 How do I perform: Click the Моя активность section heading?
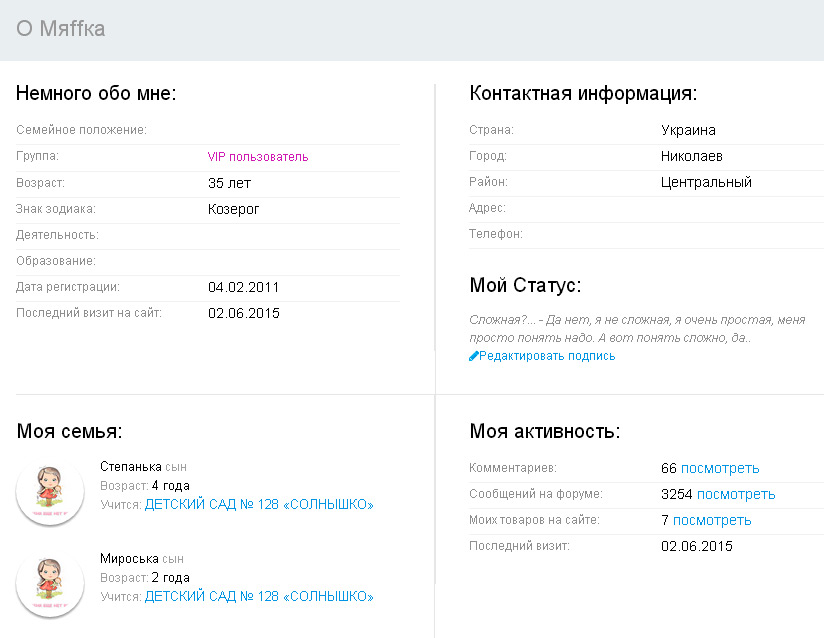[x=545, y=432]
